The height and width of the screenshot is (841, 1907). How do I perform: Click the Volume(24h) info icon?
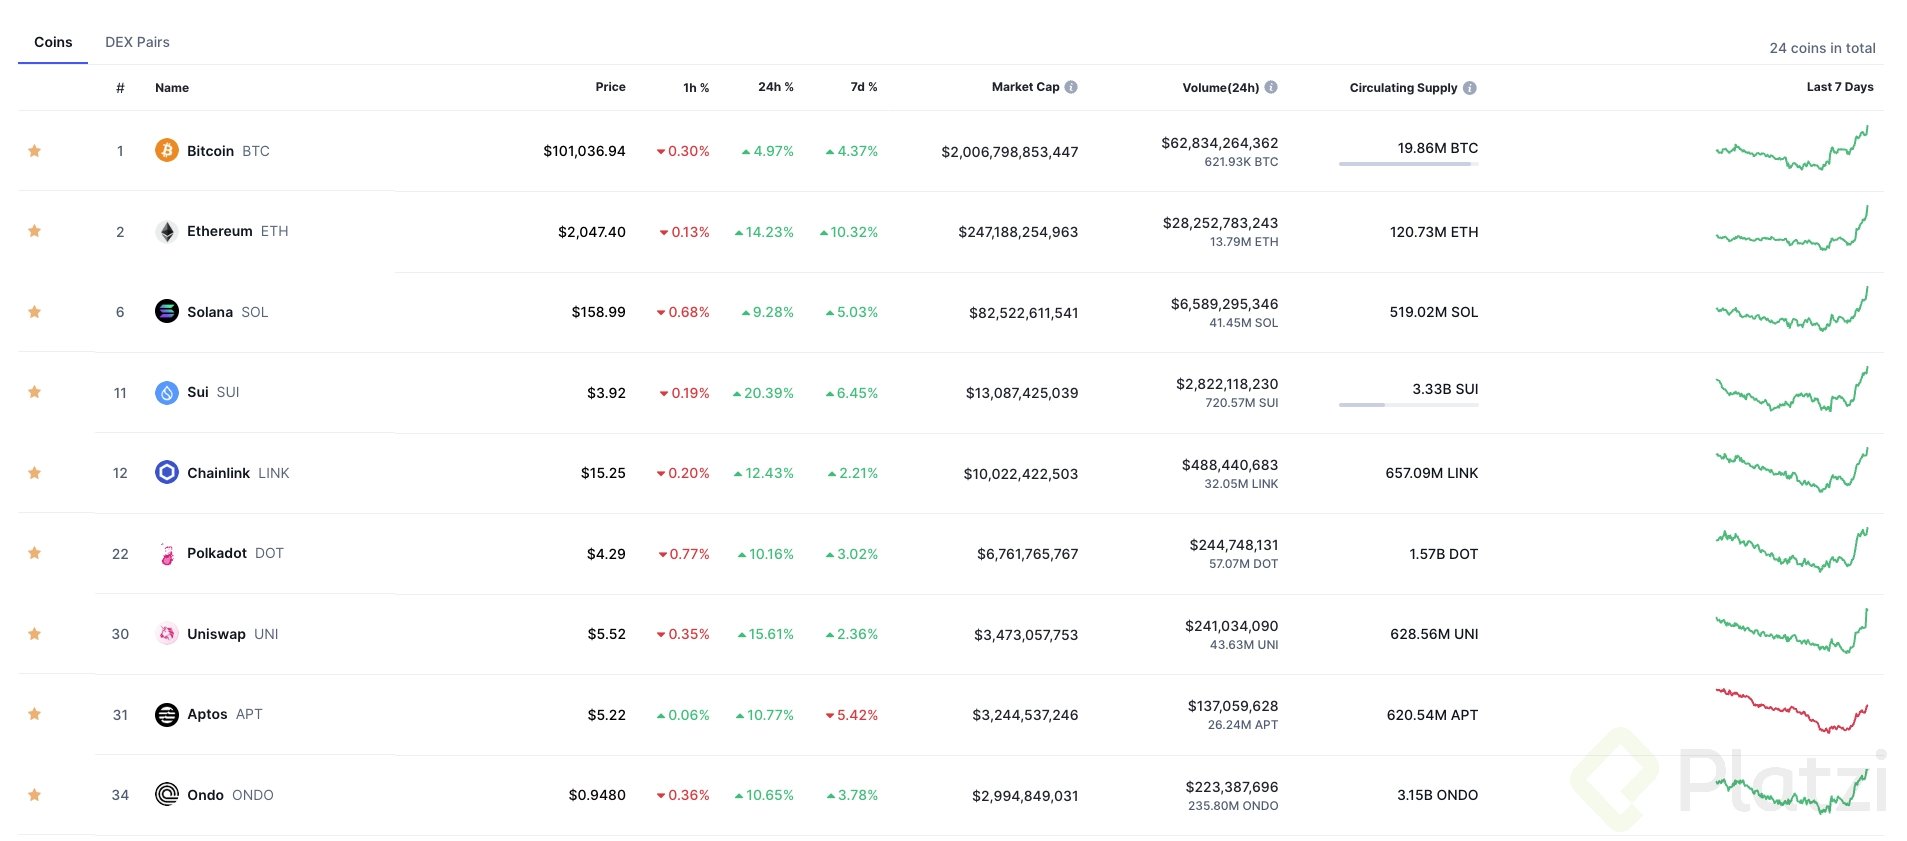(1271, 87)
